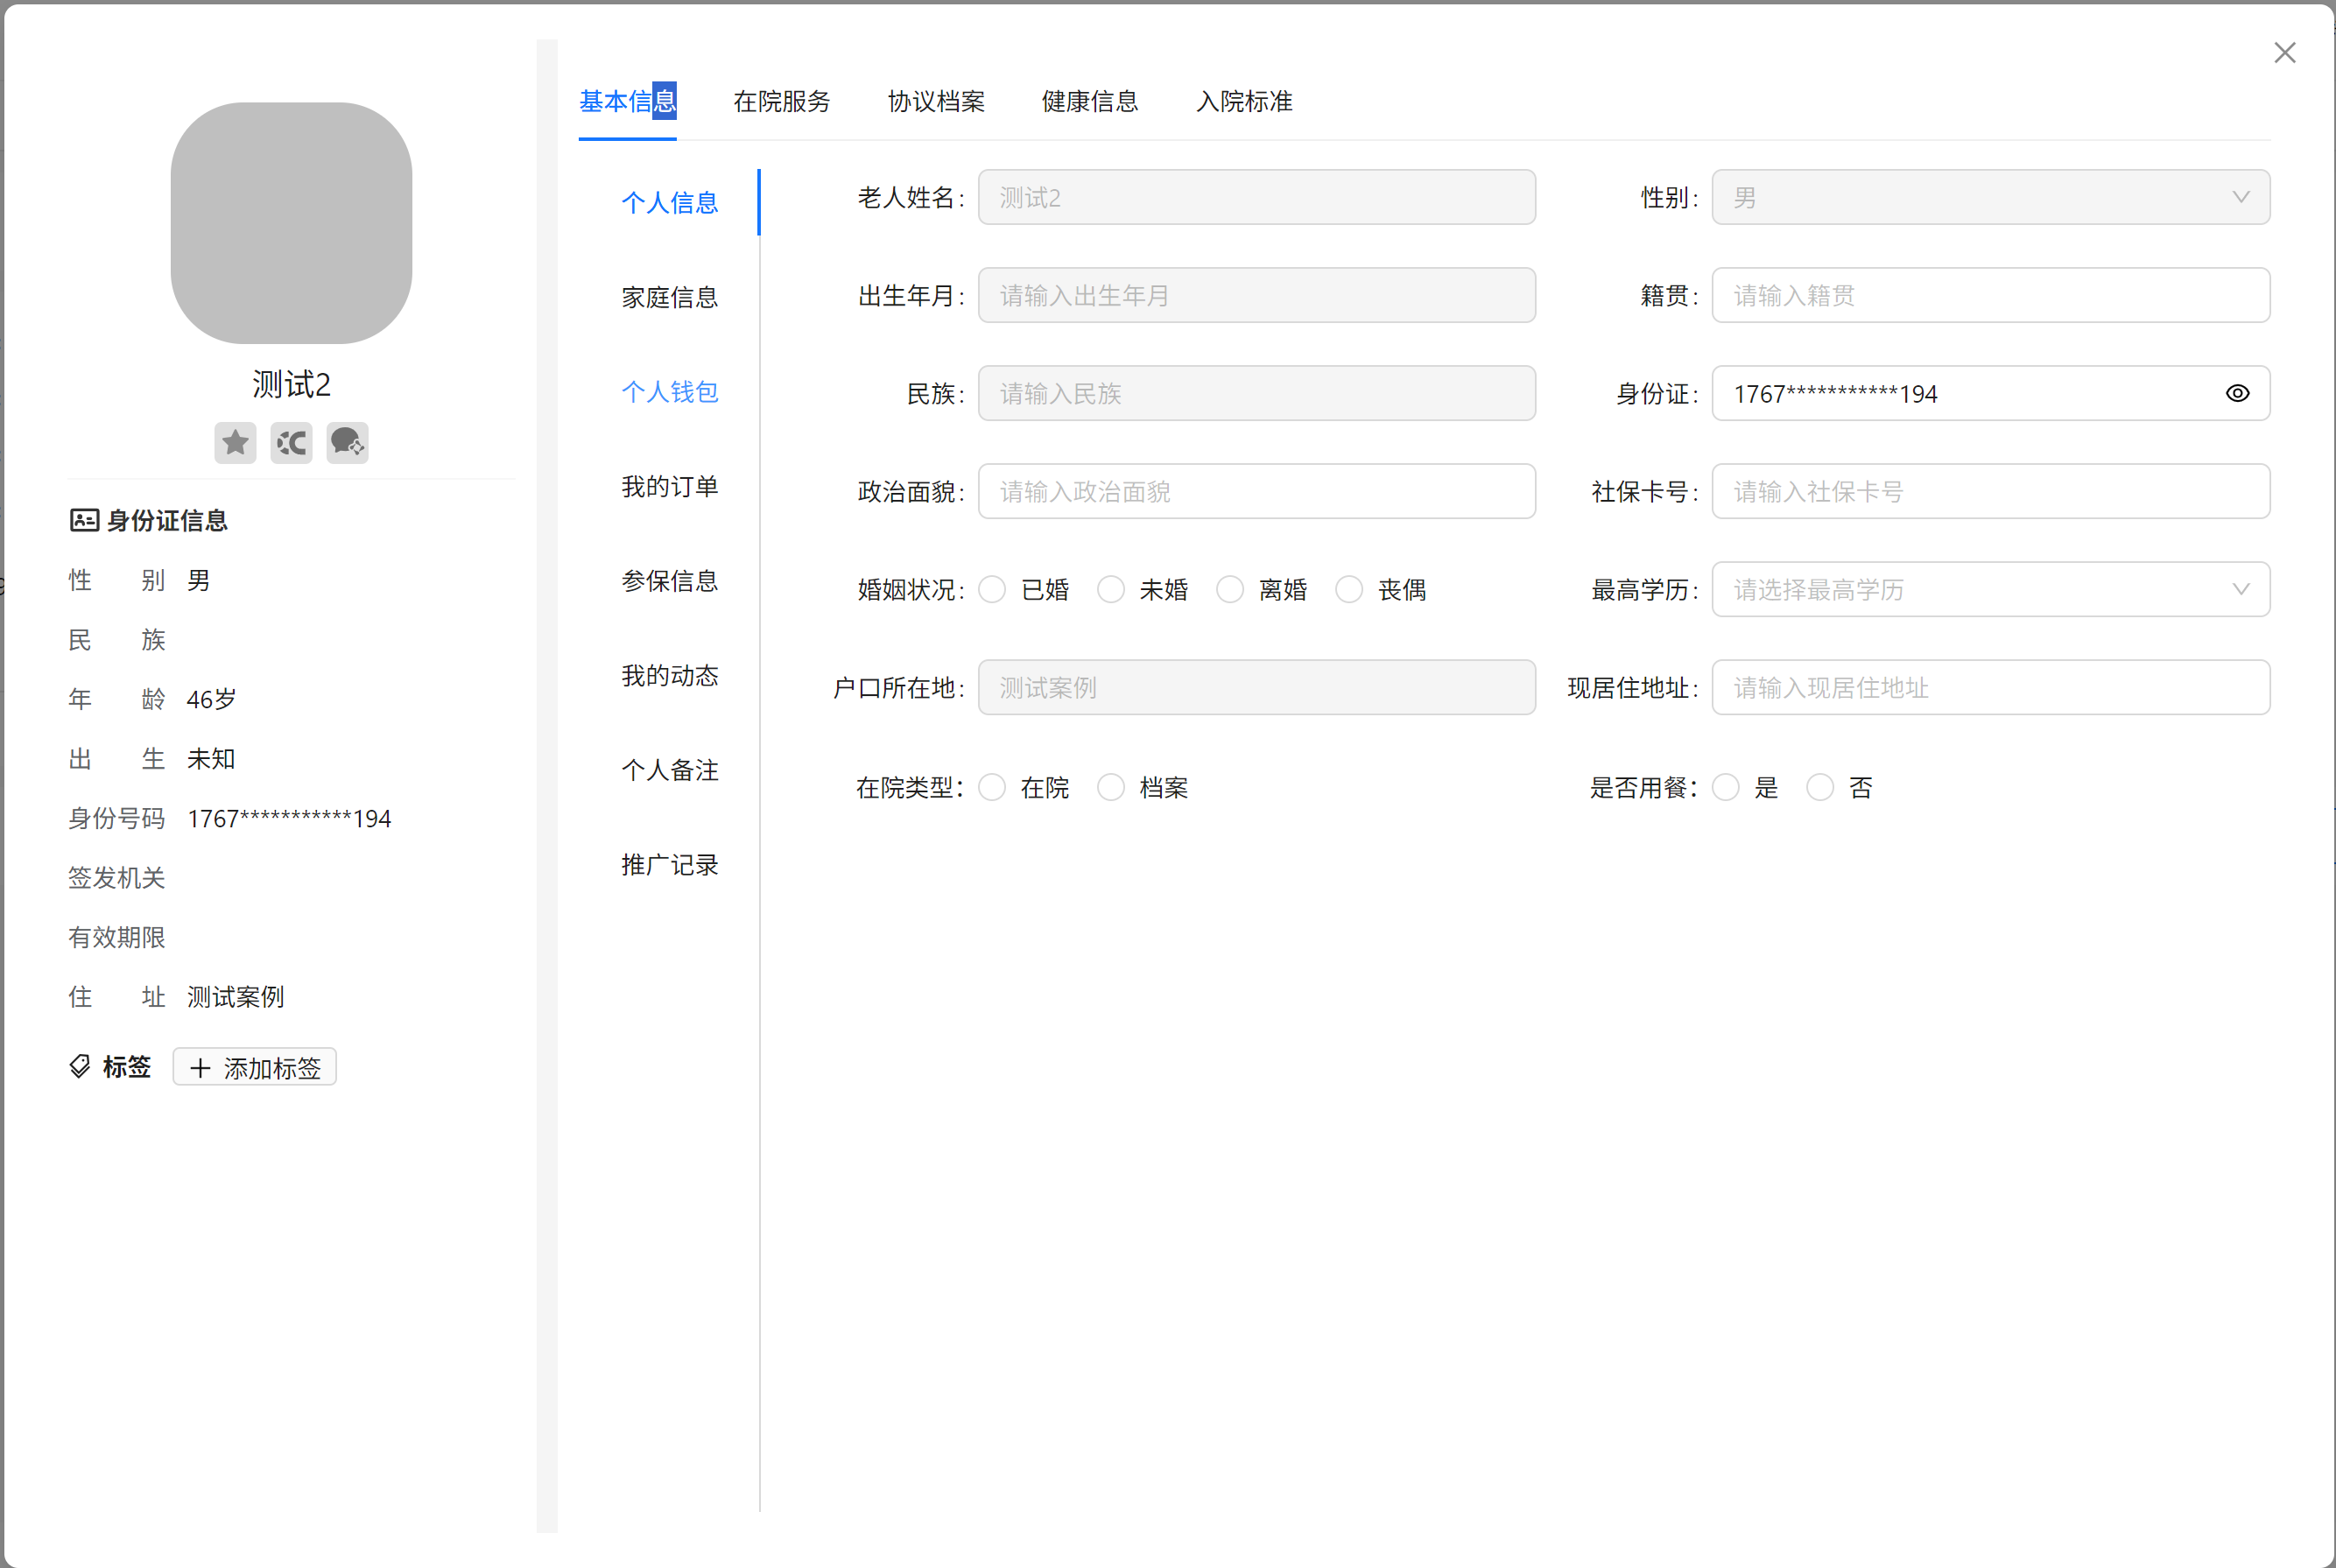Choose 档案 for 在院类型
Viewport: 2336px width, 1568px height.
[x=1111, y=788]
